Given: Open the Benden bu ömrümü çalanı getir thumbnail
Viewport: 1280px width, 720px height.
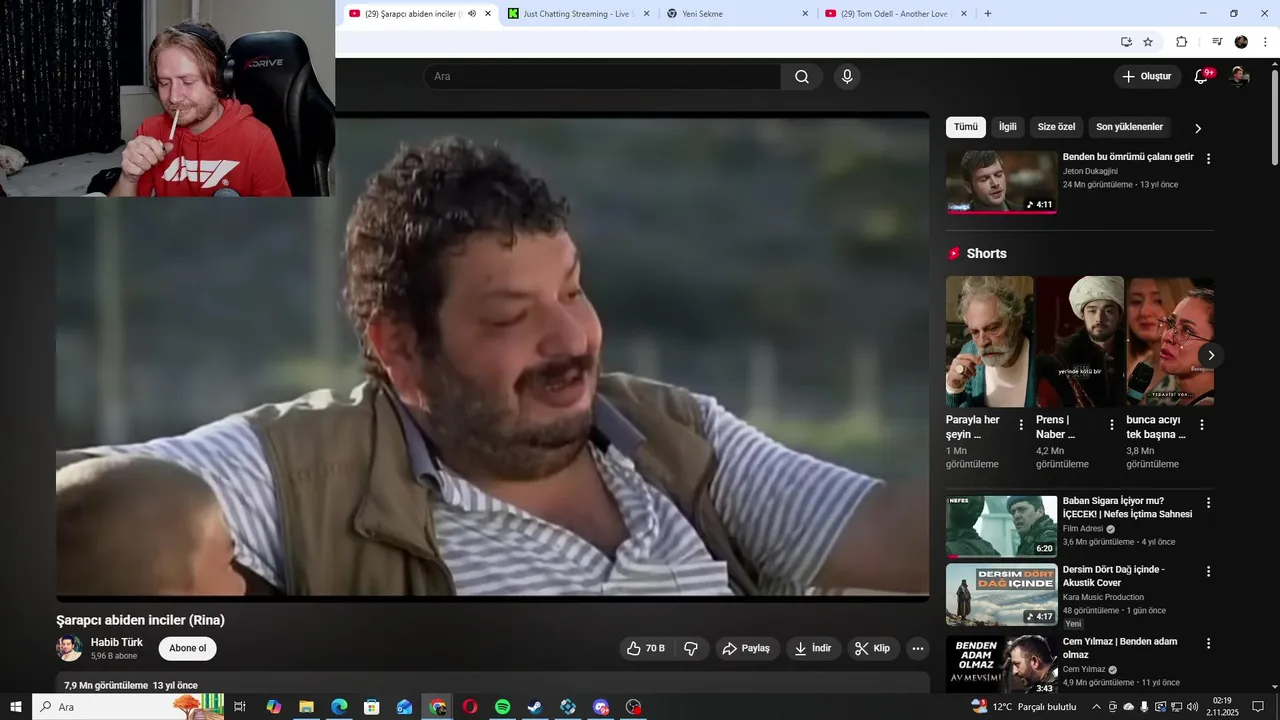Looking at the screenshot, I should (1002, 182).
